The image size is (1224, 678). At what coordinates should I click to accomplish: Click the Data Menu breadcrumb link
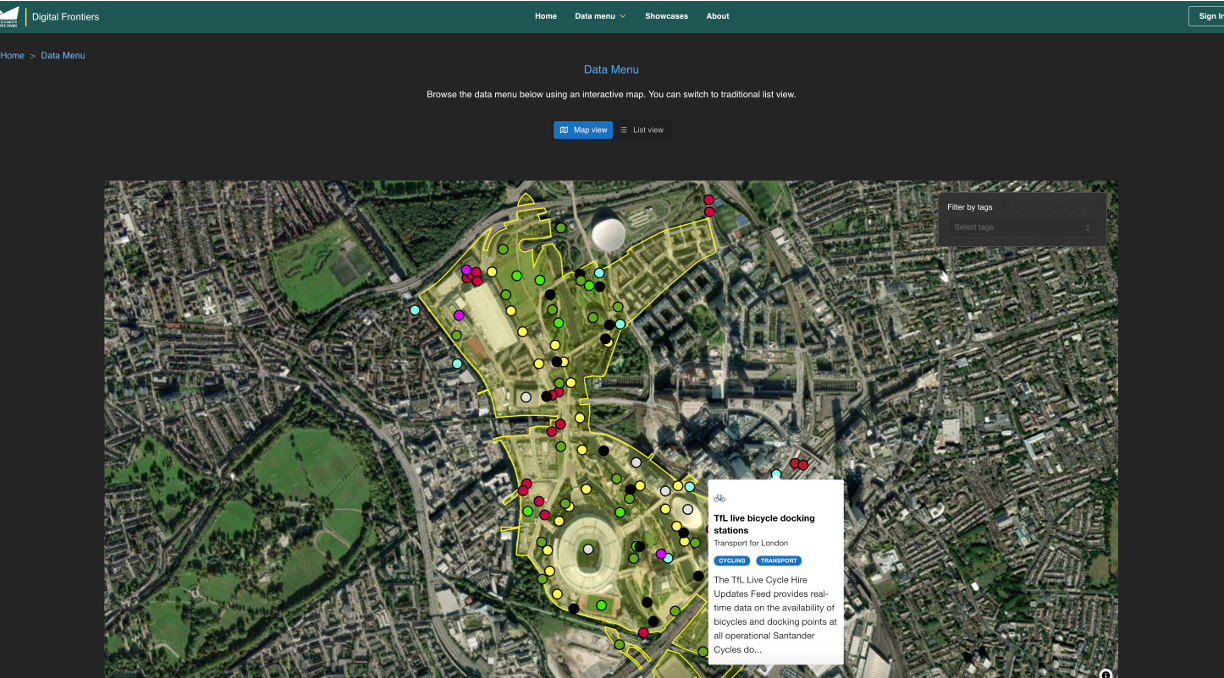coord(63,55)
